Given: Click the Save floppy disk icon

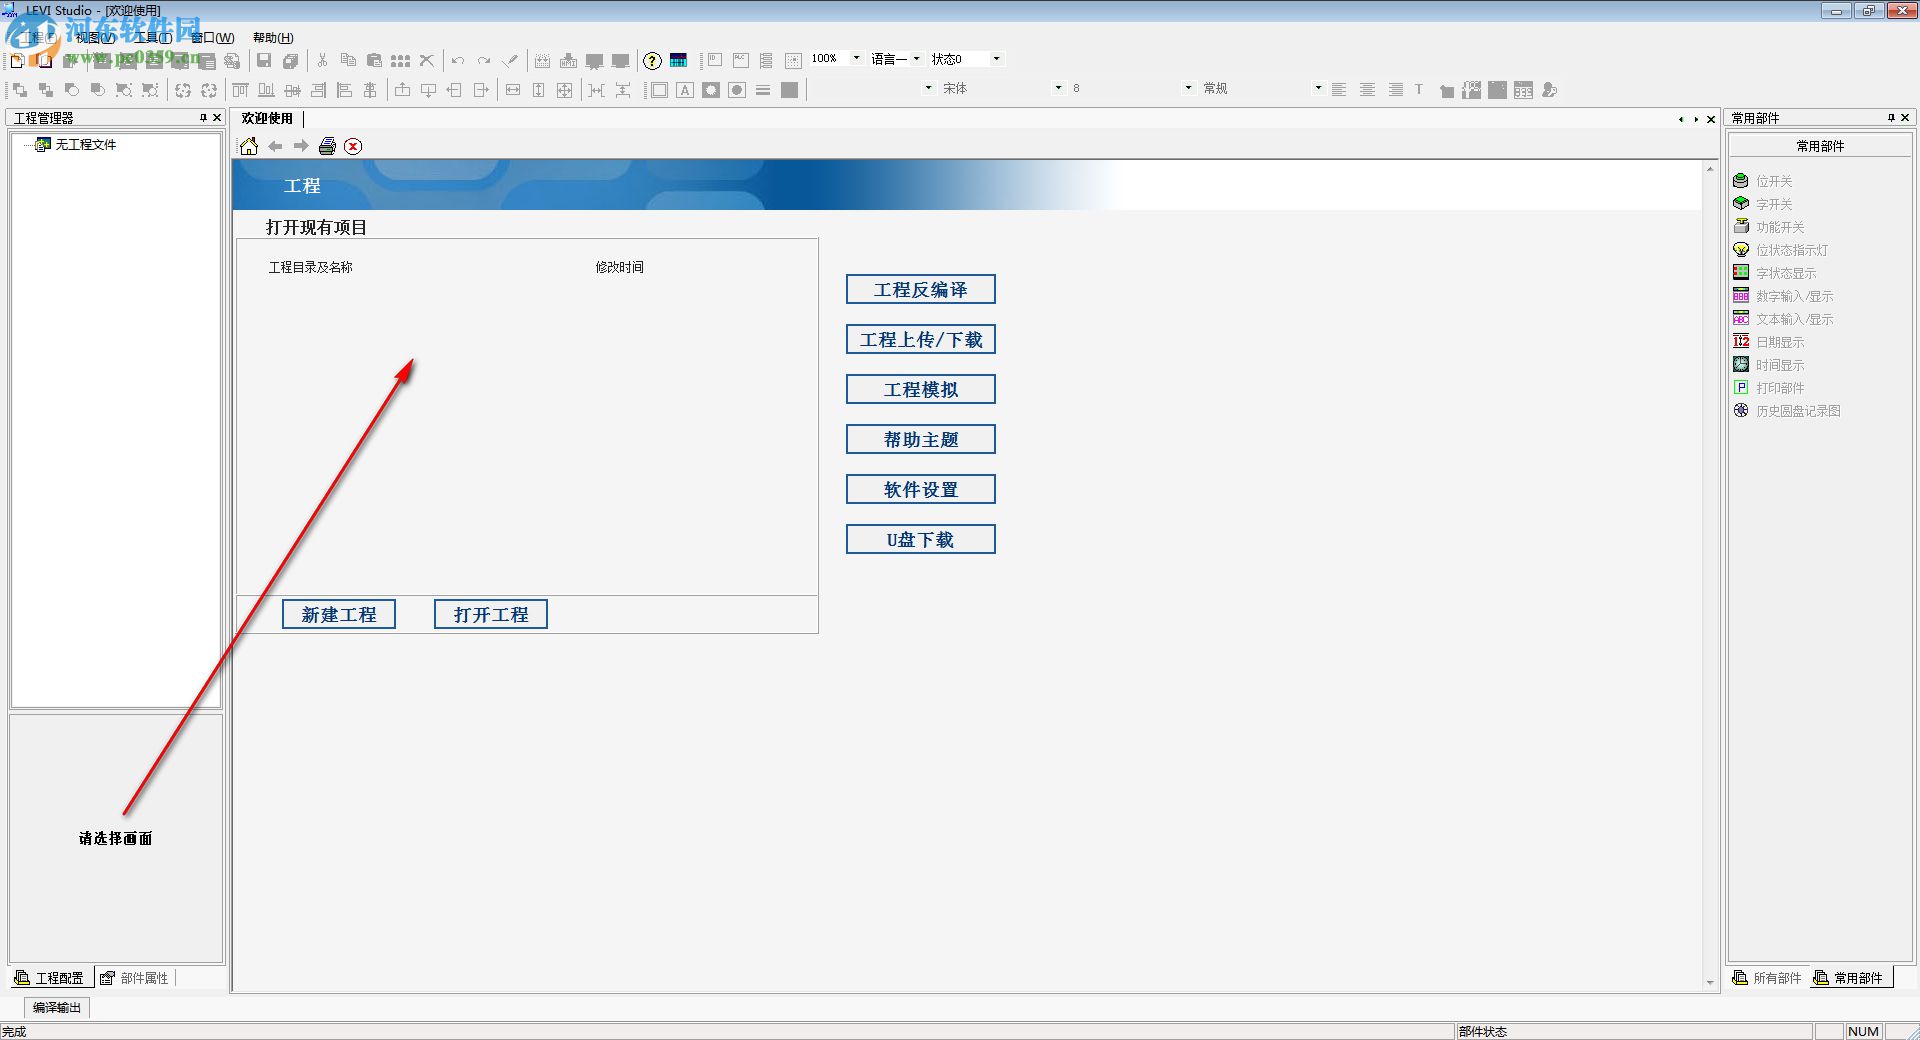Looking at the screenshot, I should (264, 60).
